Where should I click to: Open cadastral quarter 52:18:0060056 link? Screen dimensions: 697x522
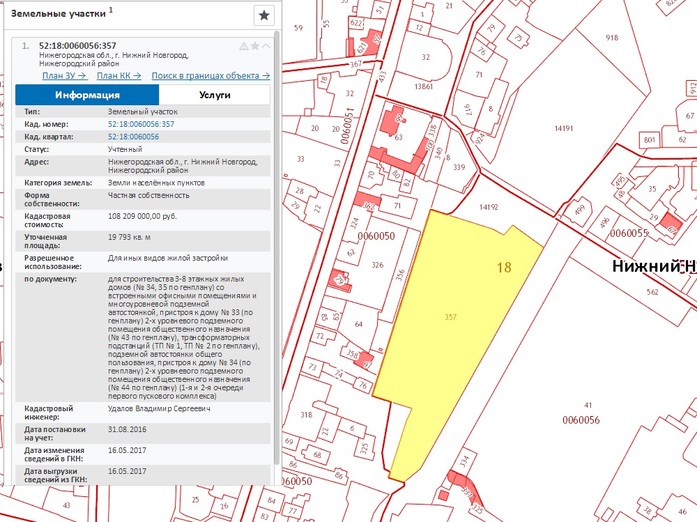[133, 136]
